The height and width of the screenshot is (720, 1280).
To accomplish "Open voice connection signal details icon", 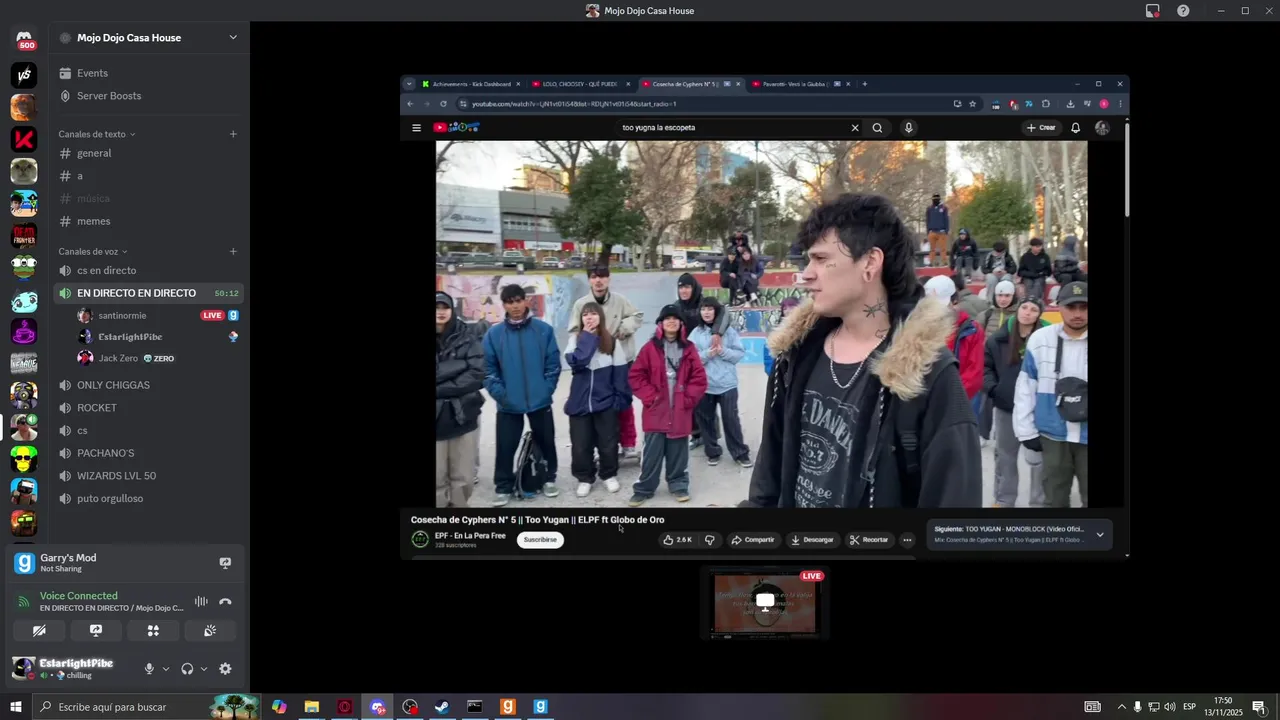I will 24,601.
